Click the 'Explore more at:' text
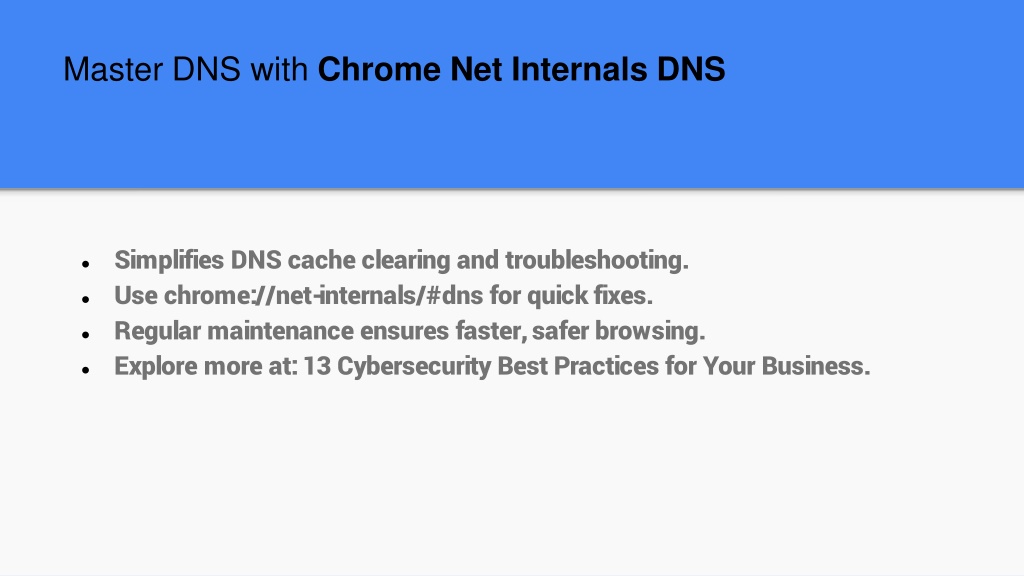 pos(206,366)
